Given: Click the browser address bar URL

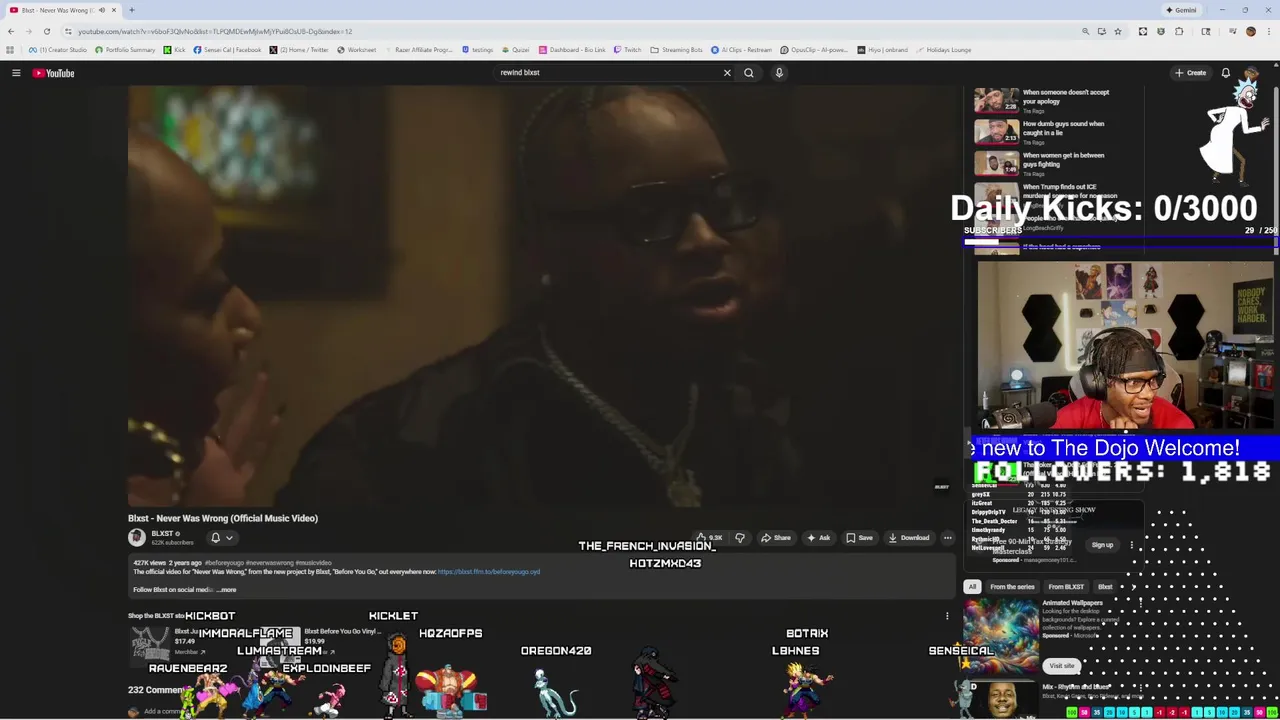Looking at the screenshot, I should click(215, 31).
